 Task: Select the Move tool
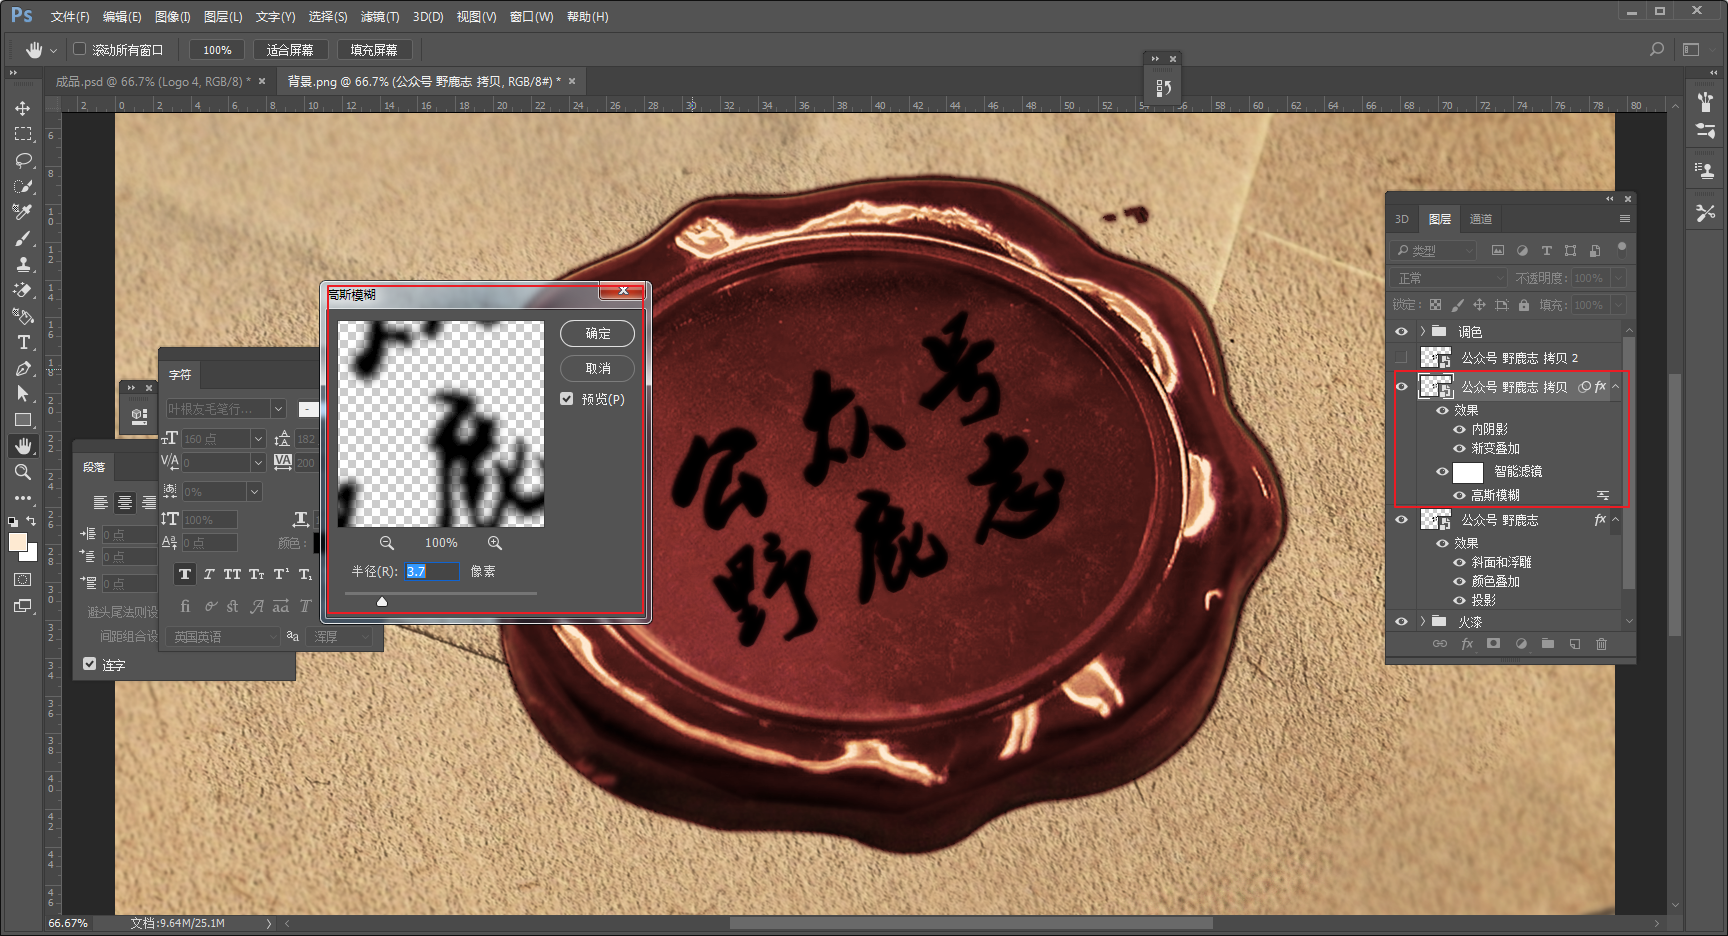click(x=22, y=108)
